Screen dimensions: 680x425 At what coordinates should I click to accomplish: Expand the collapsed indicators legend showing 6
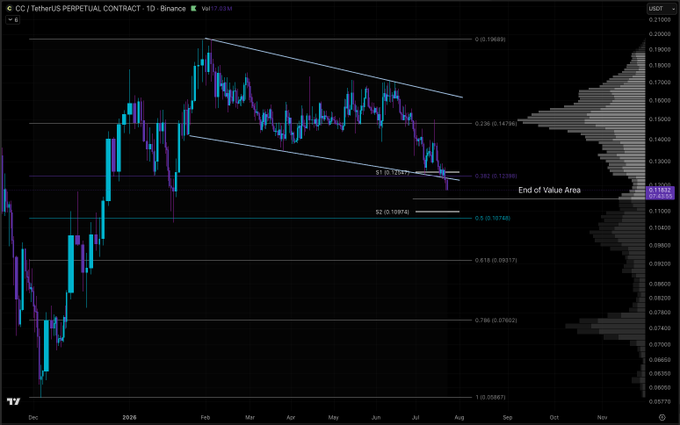coord(13,20)
